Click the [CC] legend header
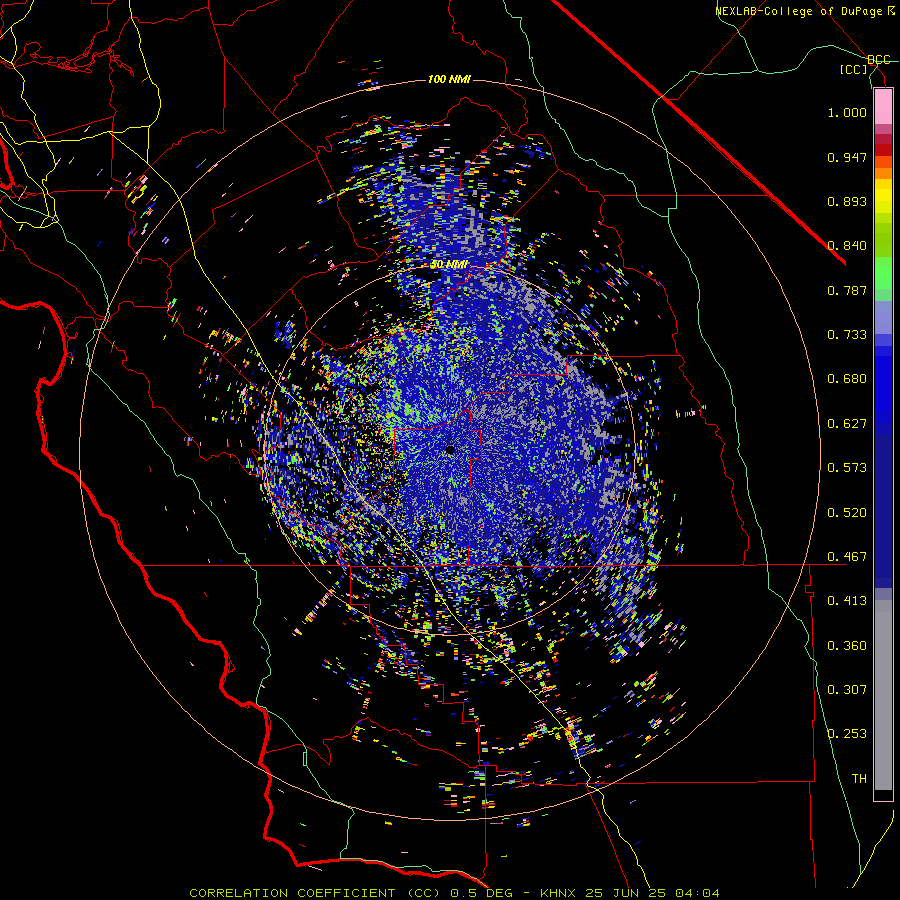This screenshot has height=900, width=900. [854, 69]
